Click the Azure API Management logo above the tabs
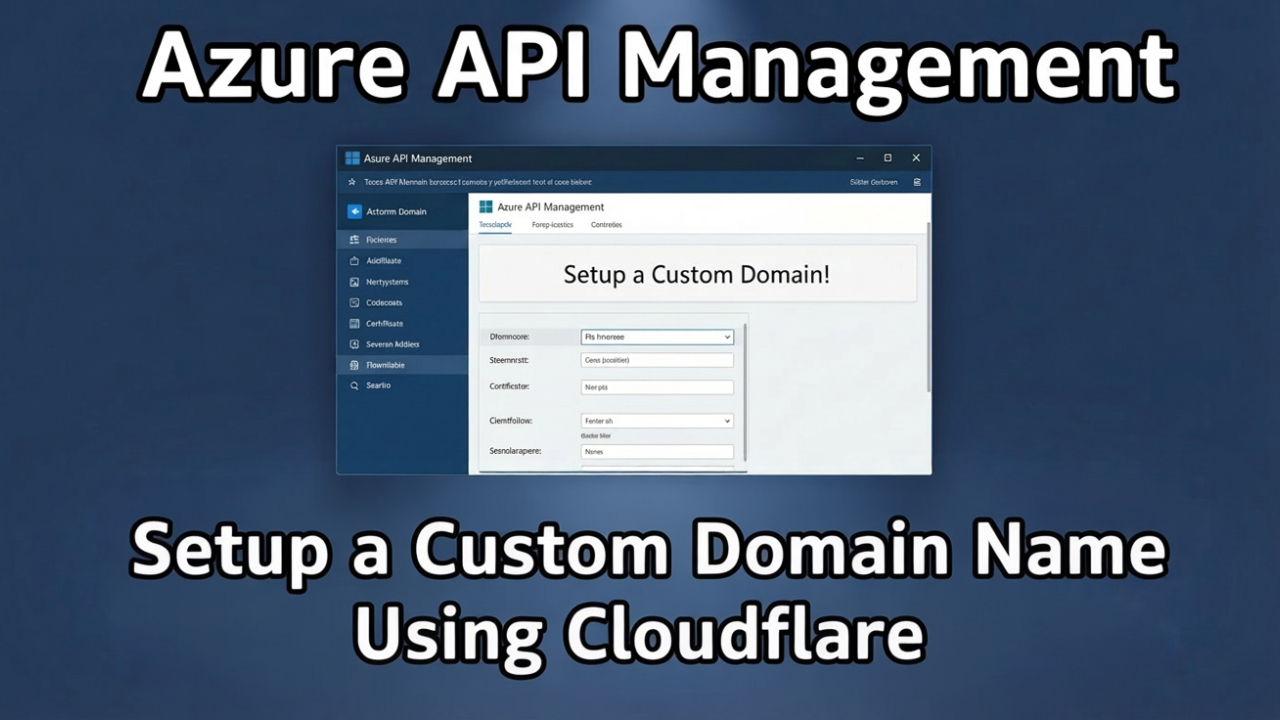The width and height of the screenshot is (1280, 720). click(484, 206)
